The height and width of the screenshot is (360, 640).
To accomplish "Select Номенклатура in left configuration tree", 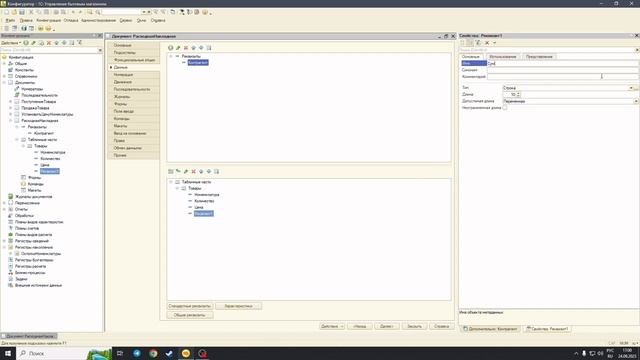I will 53,152.
